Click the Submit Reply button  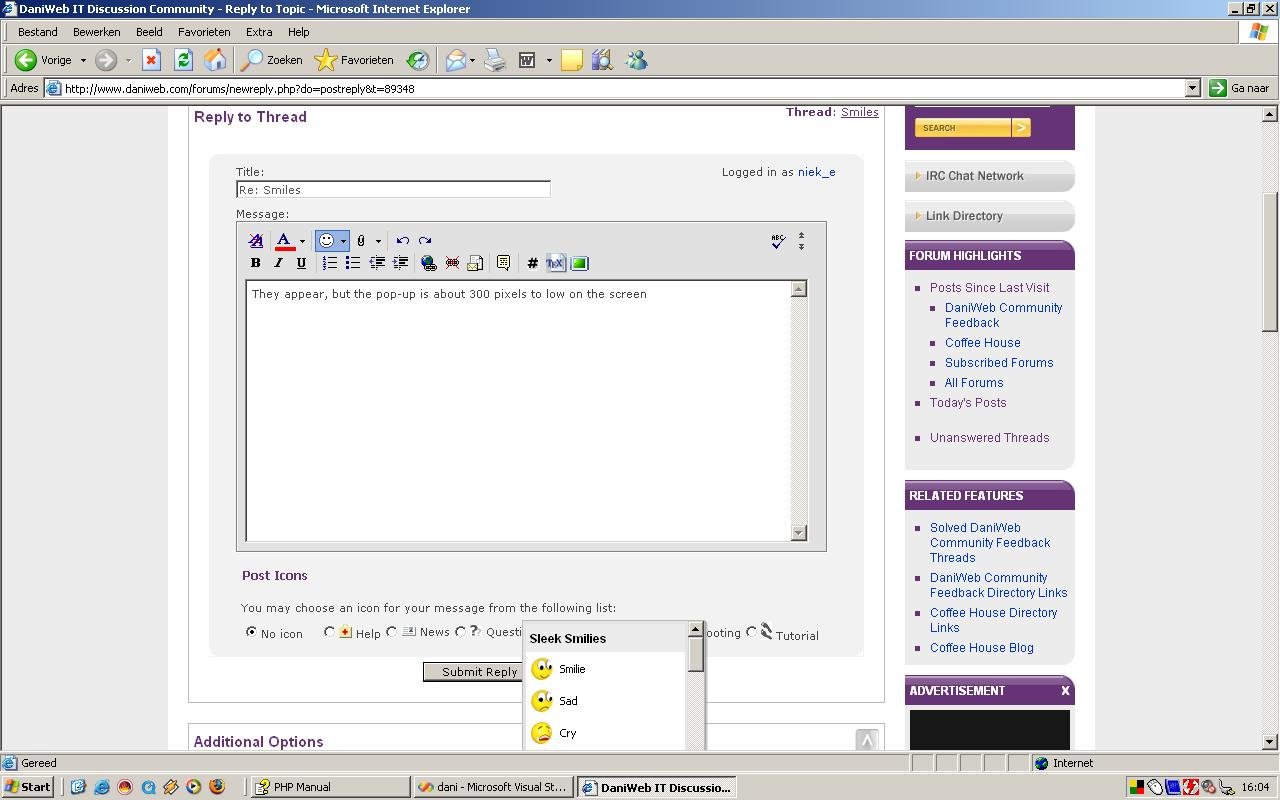click(x=473, y=672)
